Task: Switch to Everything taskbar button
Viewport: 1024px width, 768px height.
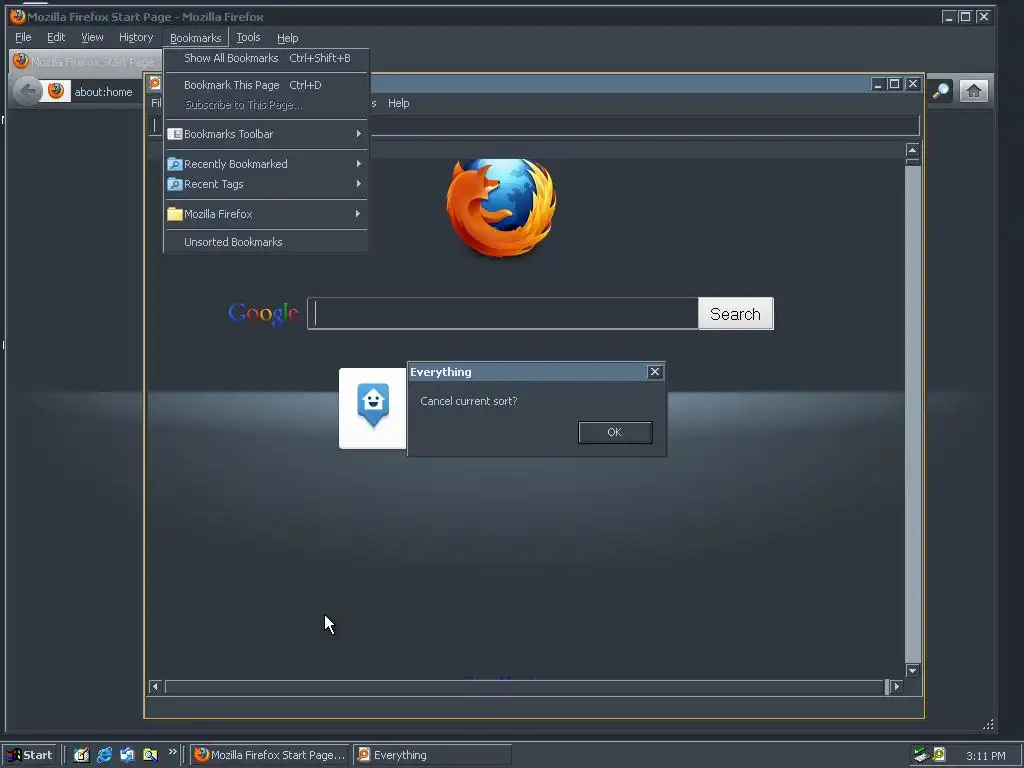Action: tap(432, 755)
